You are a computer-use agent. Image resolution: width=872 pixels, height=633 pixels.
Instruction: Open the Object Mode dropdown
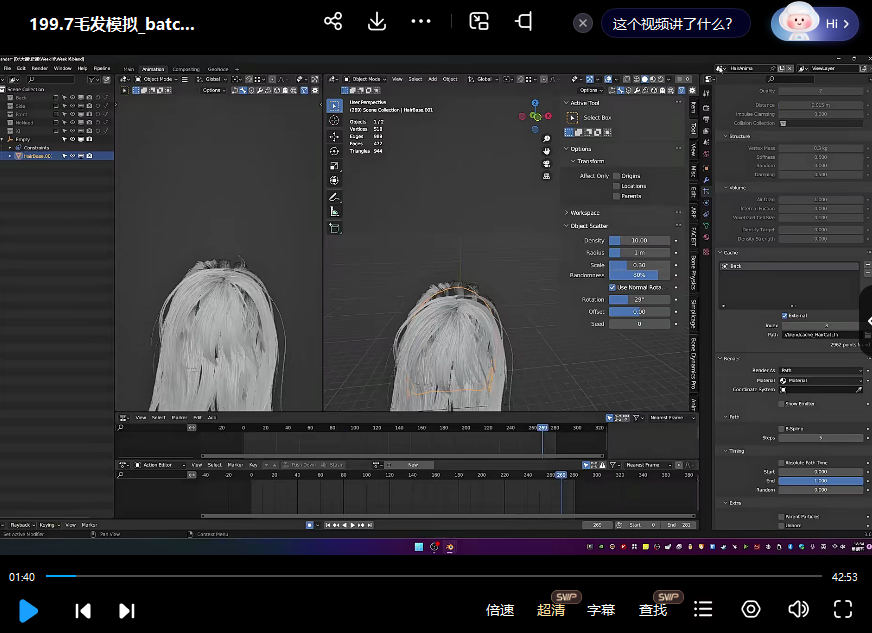365,79
